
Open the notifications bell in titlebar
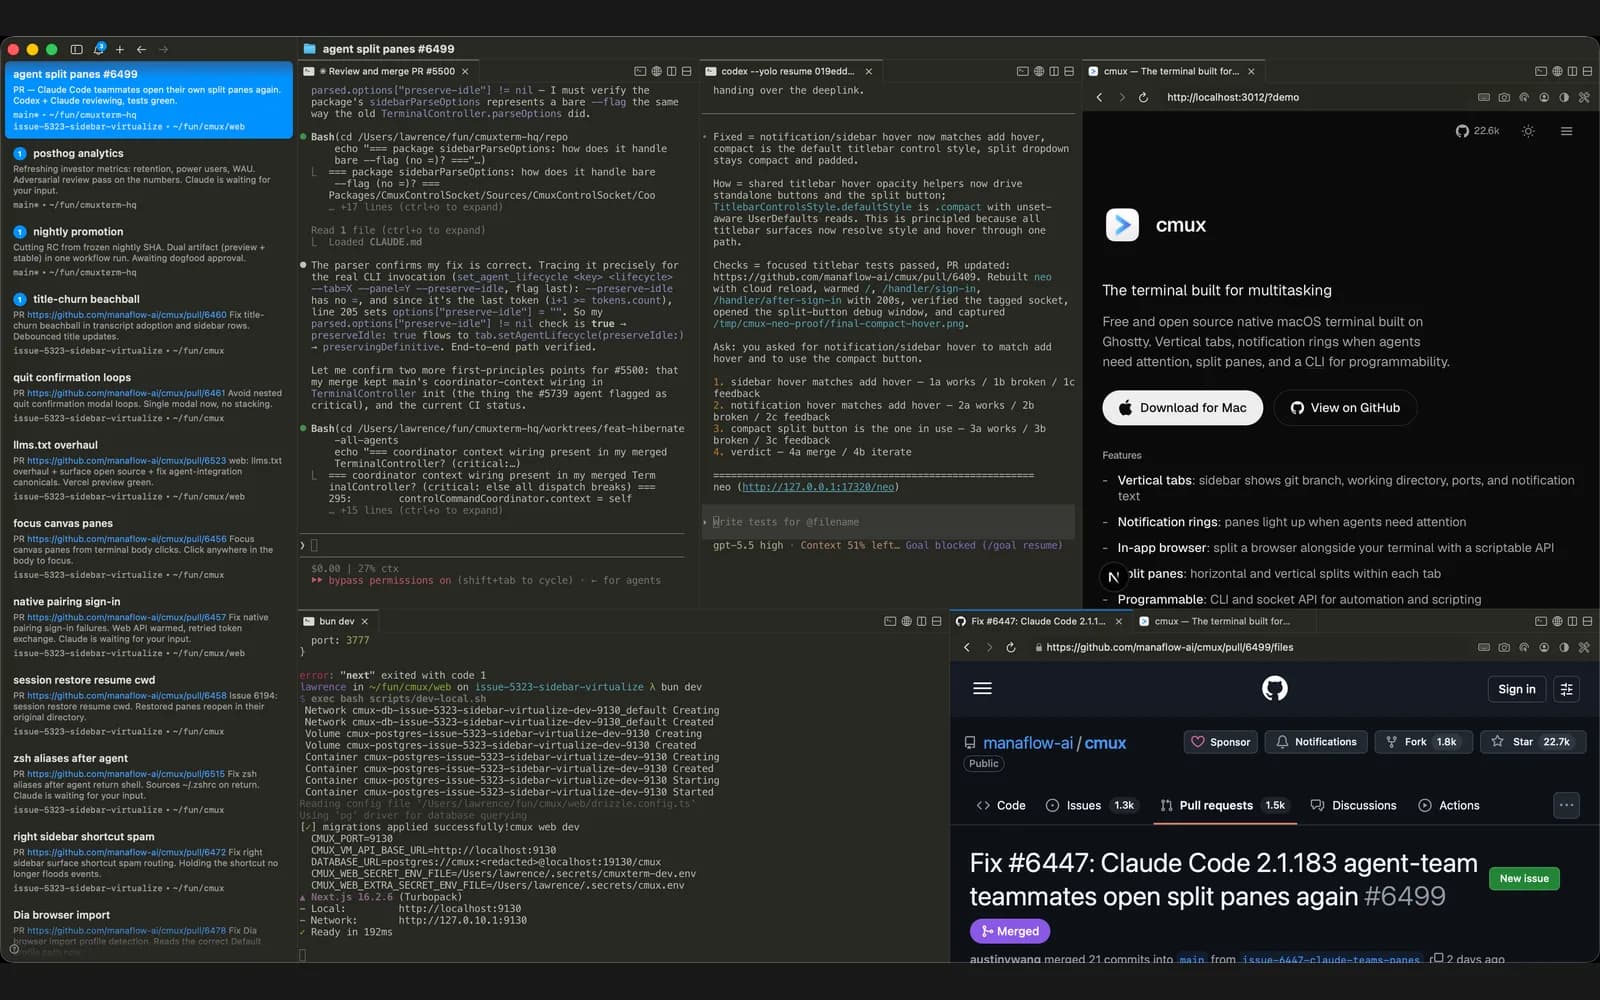(x=99, y=49)
